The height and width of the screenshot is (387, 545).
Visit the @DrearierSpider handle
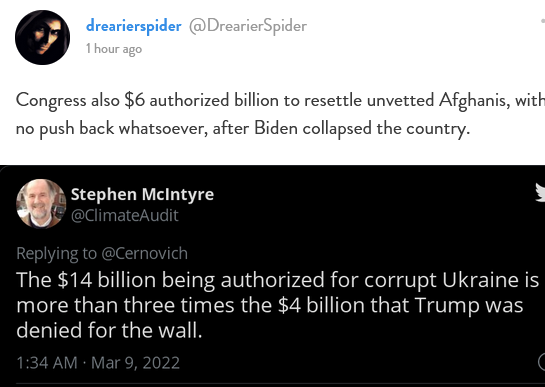tap(248, 26)
